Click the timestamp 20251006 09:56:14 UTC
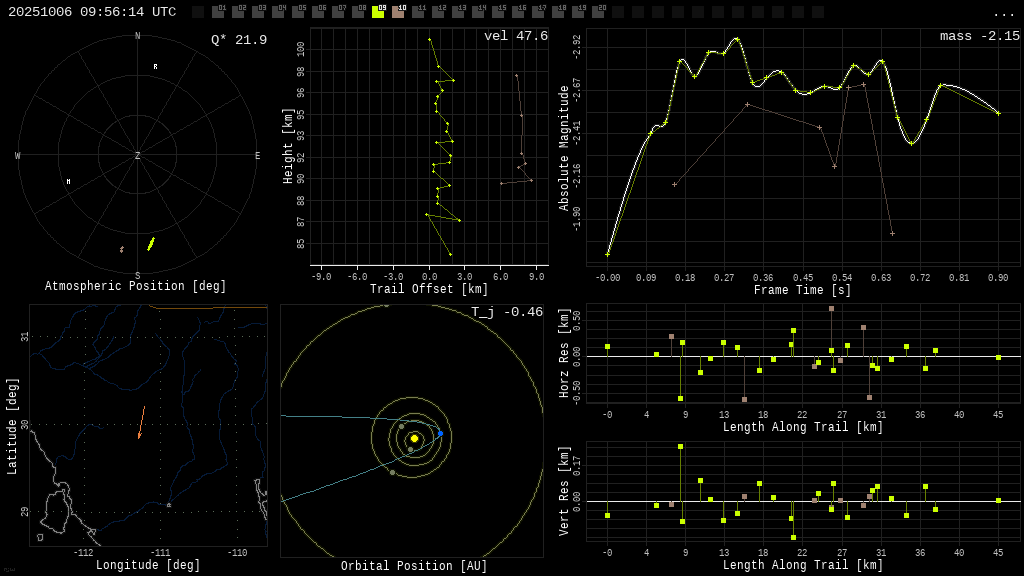The image size is (1024, 576). pos(92,12)
